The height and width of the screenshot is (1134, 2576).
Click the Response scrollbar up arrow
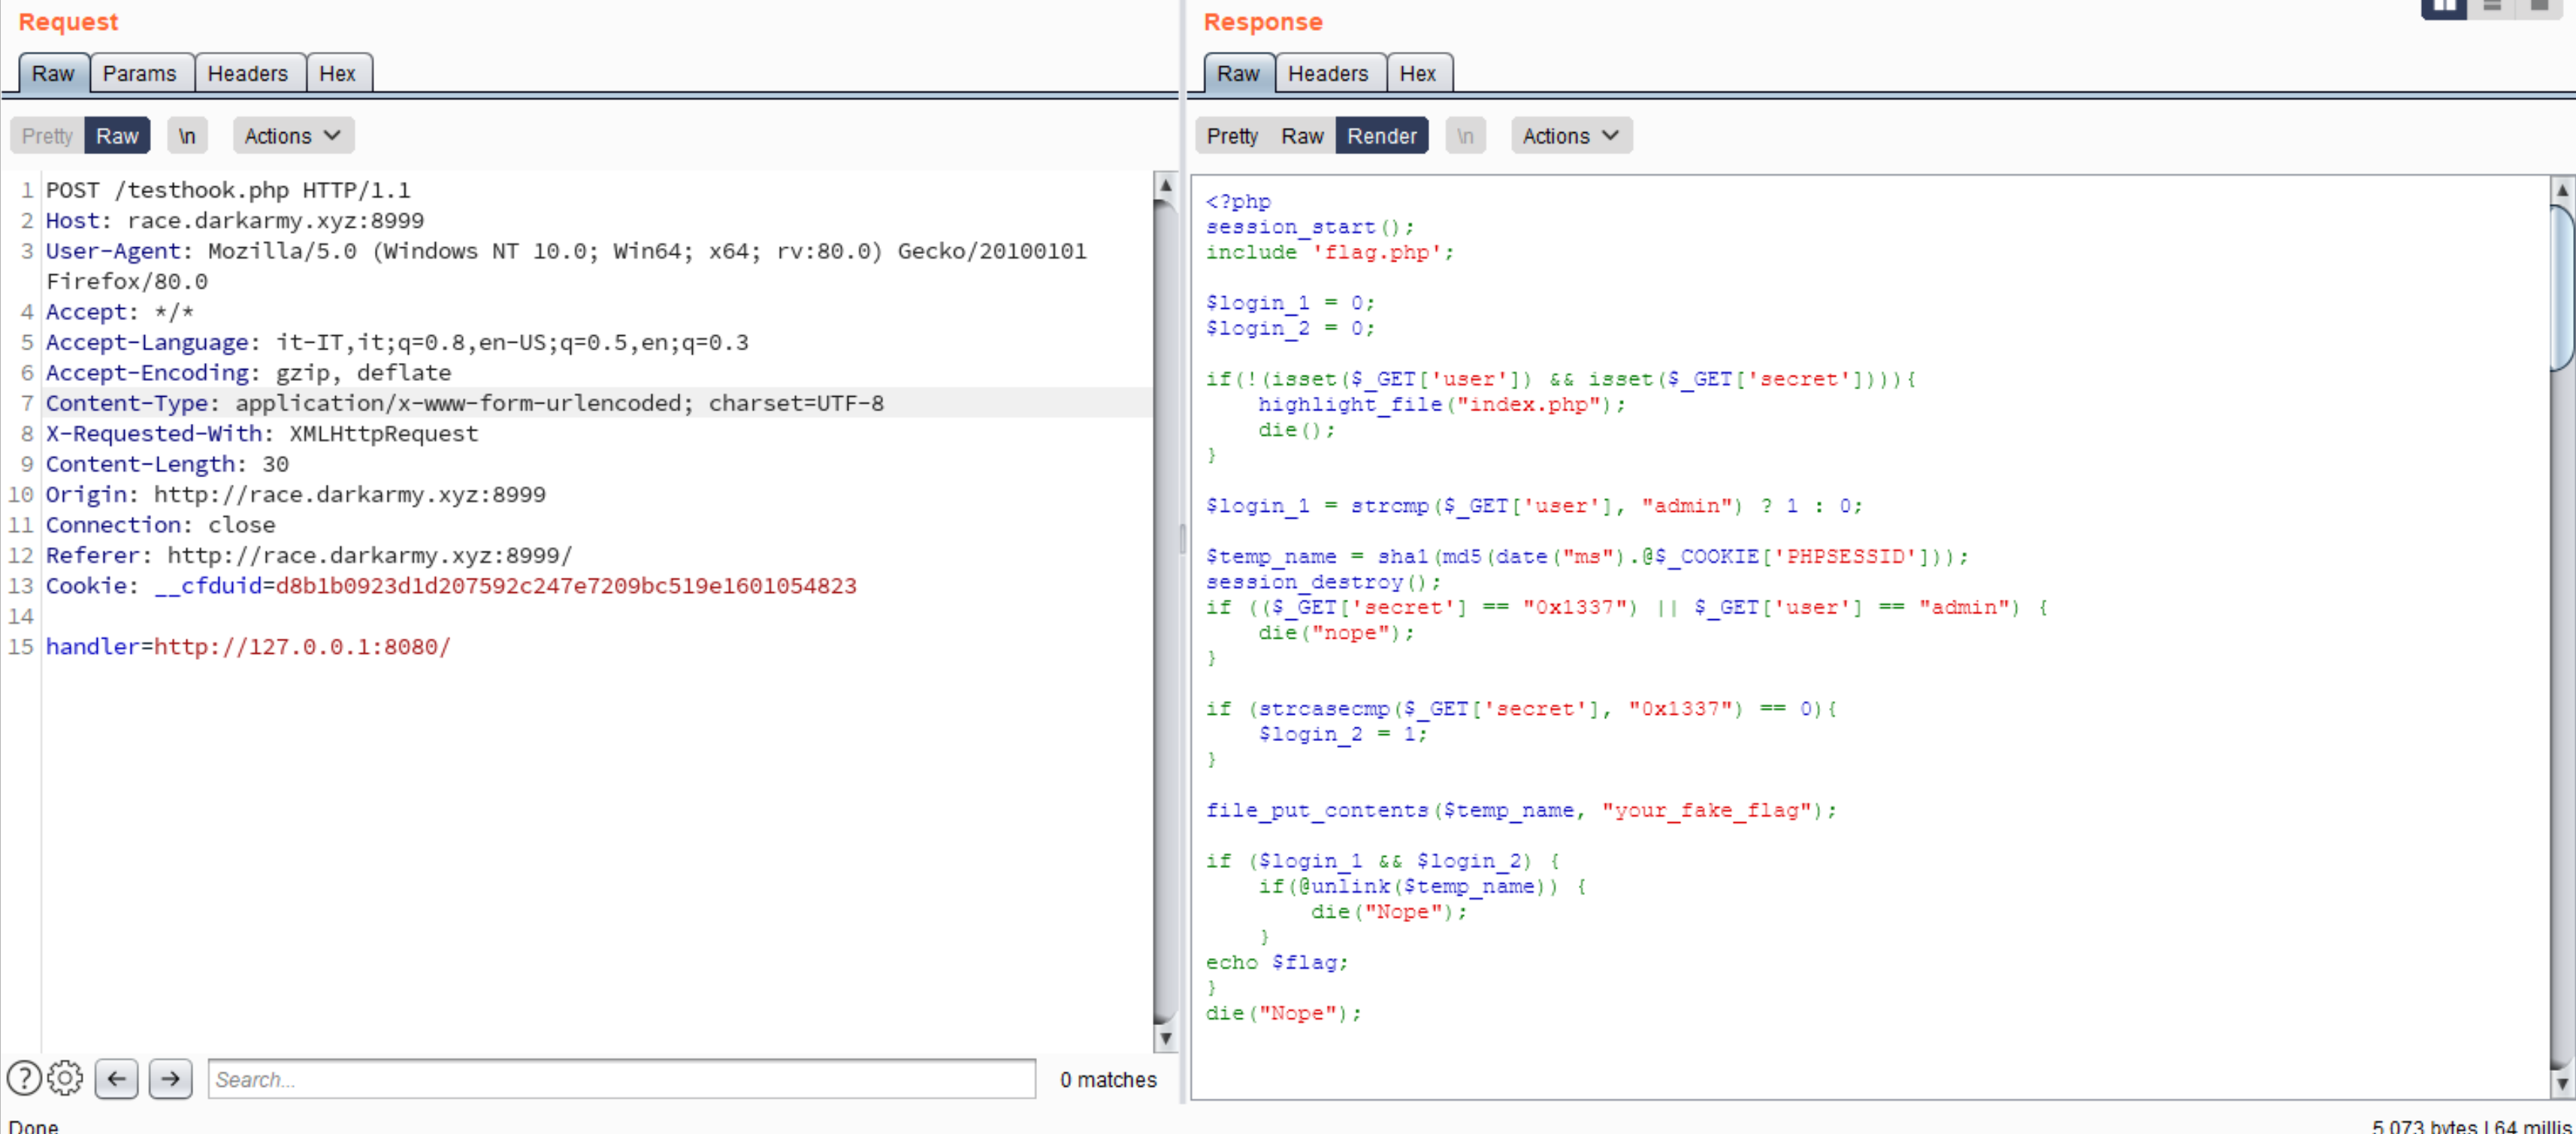(2562, 189)
